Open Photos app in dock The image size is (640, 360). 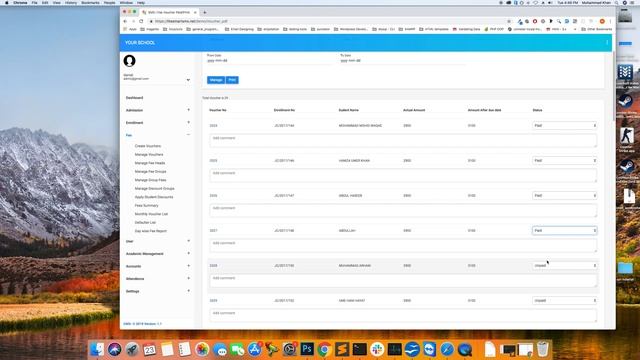(202, 349)
